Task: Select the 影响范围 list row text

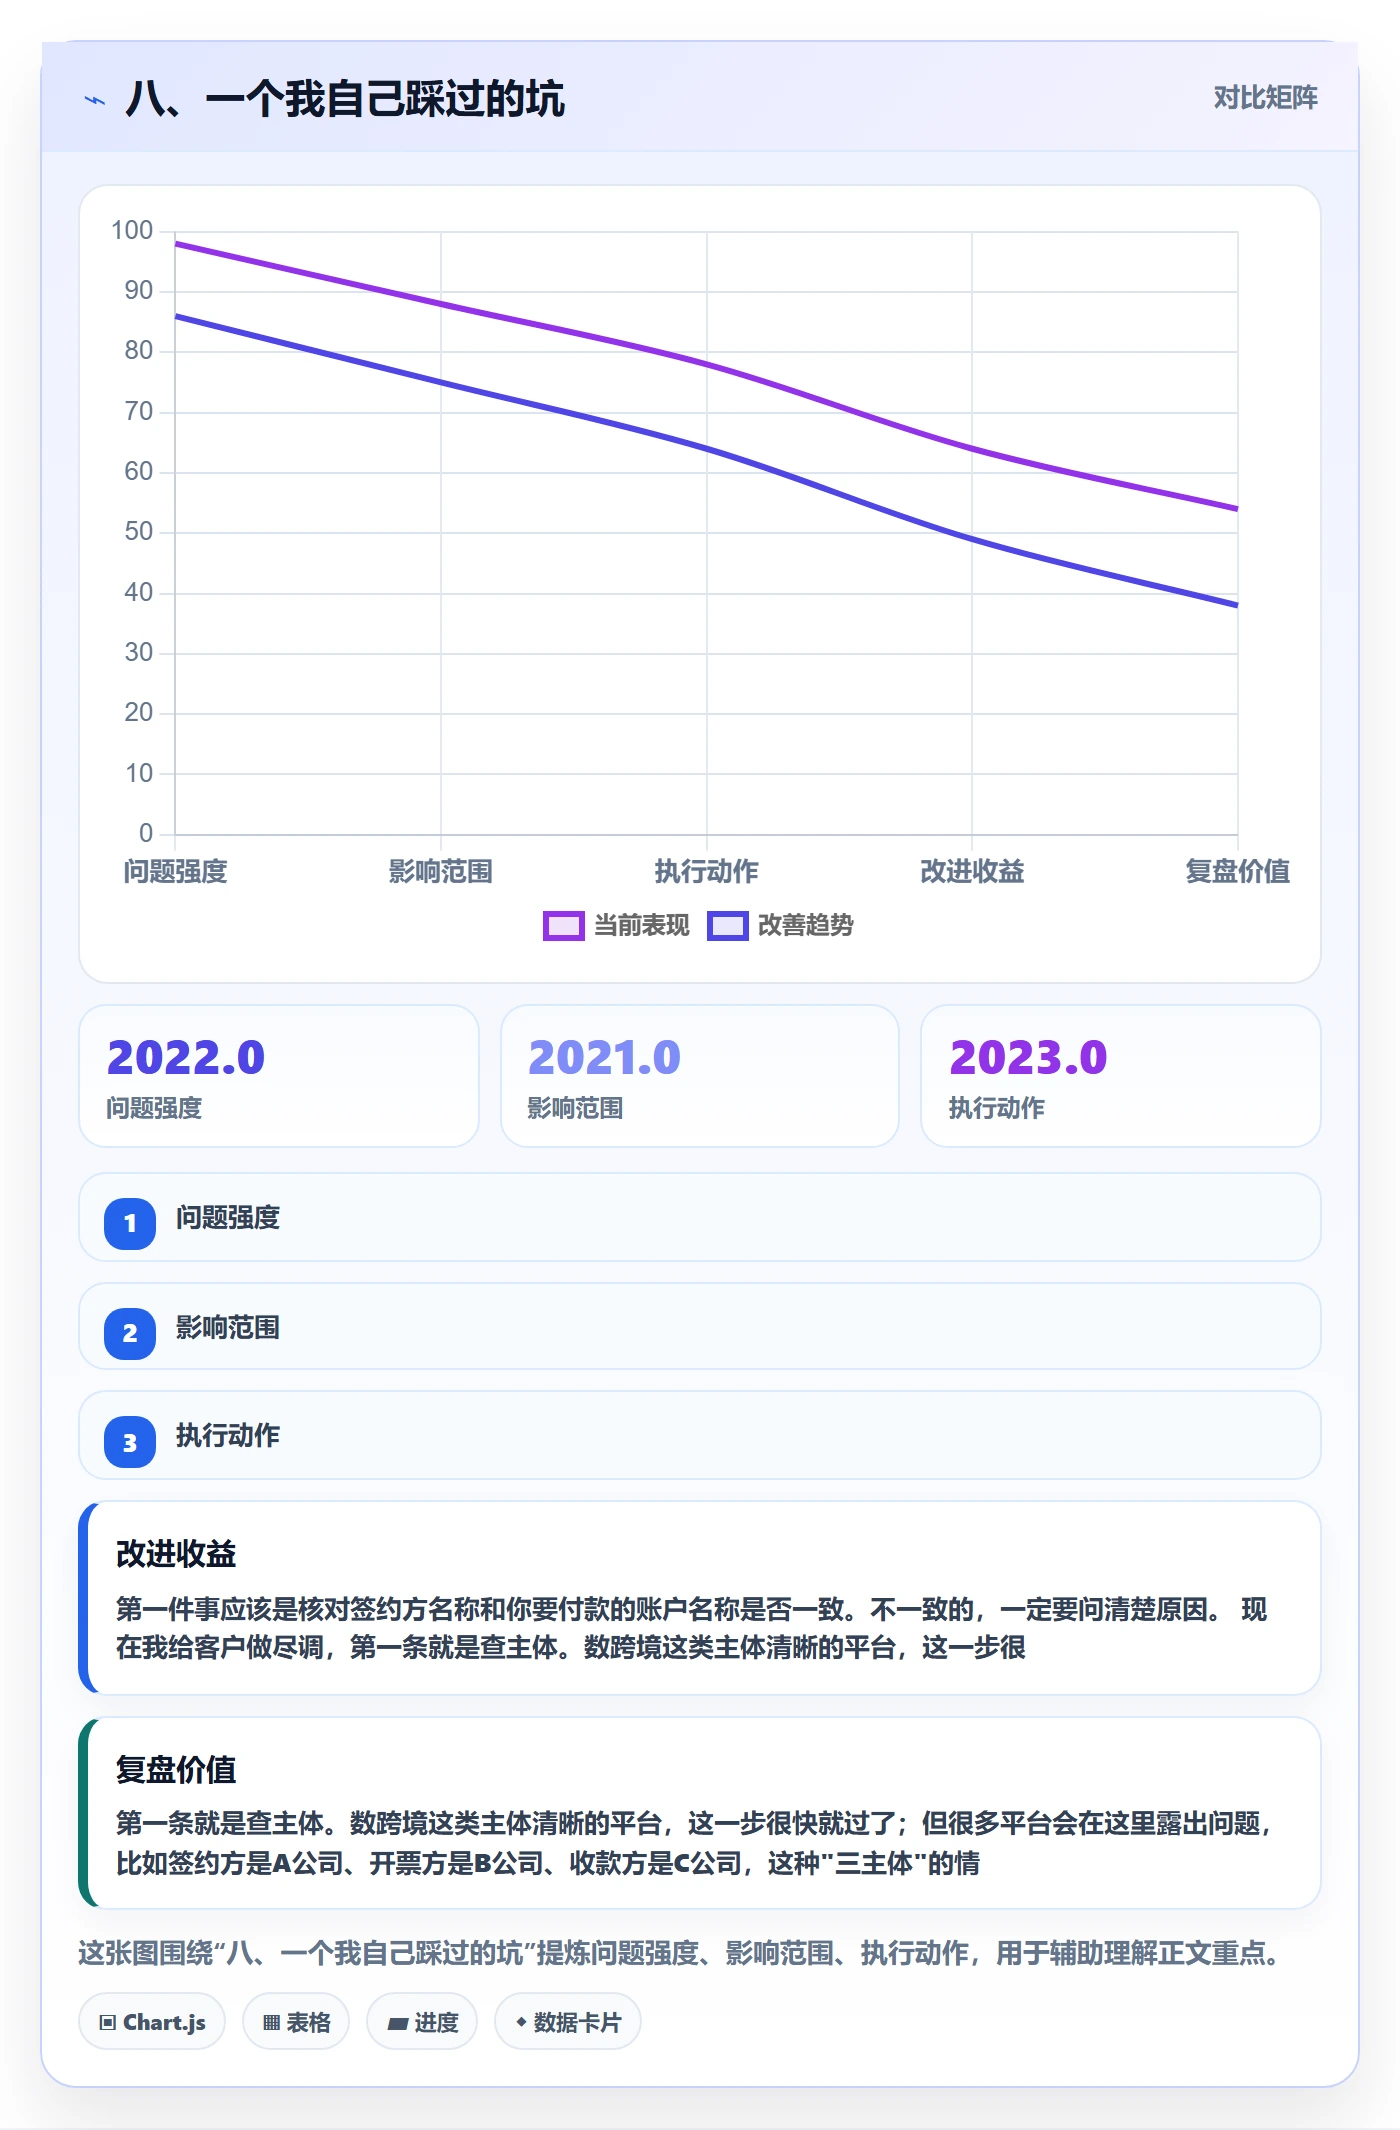Action: coord(228,1328)
